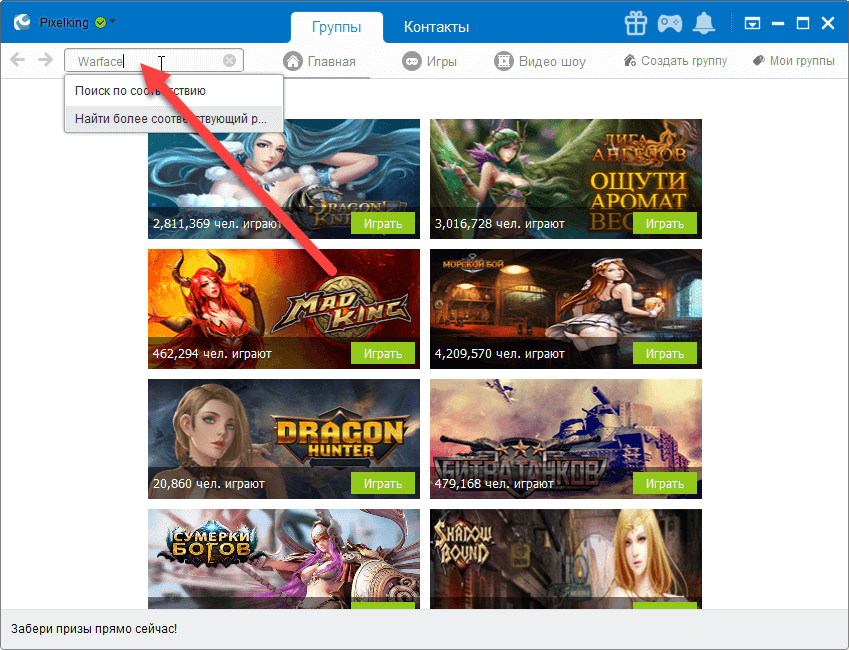
Task: Go forward with the right arrow
Action: [45, 60]
